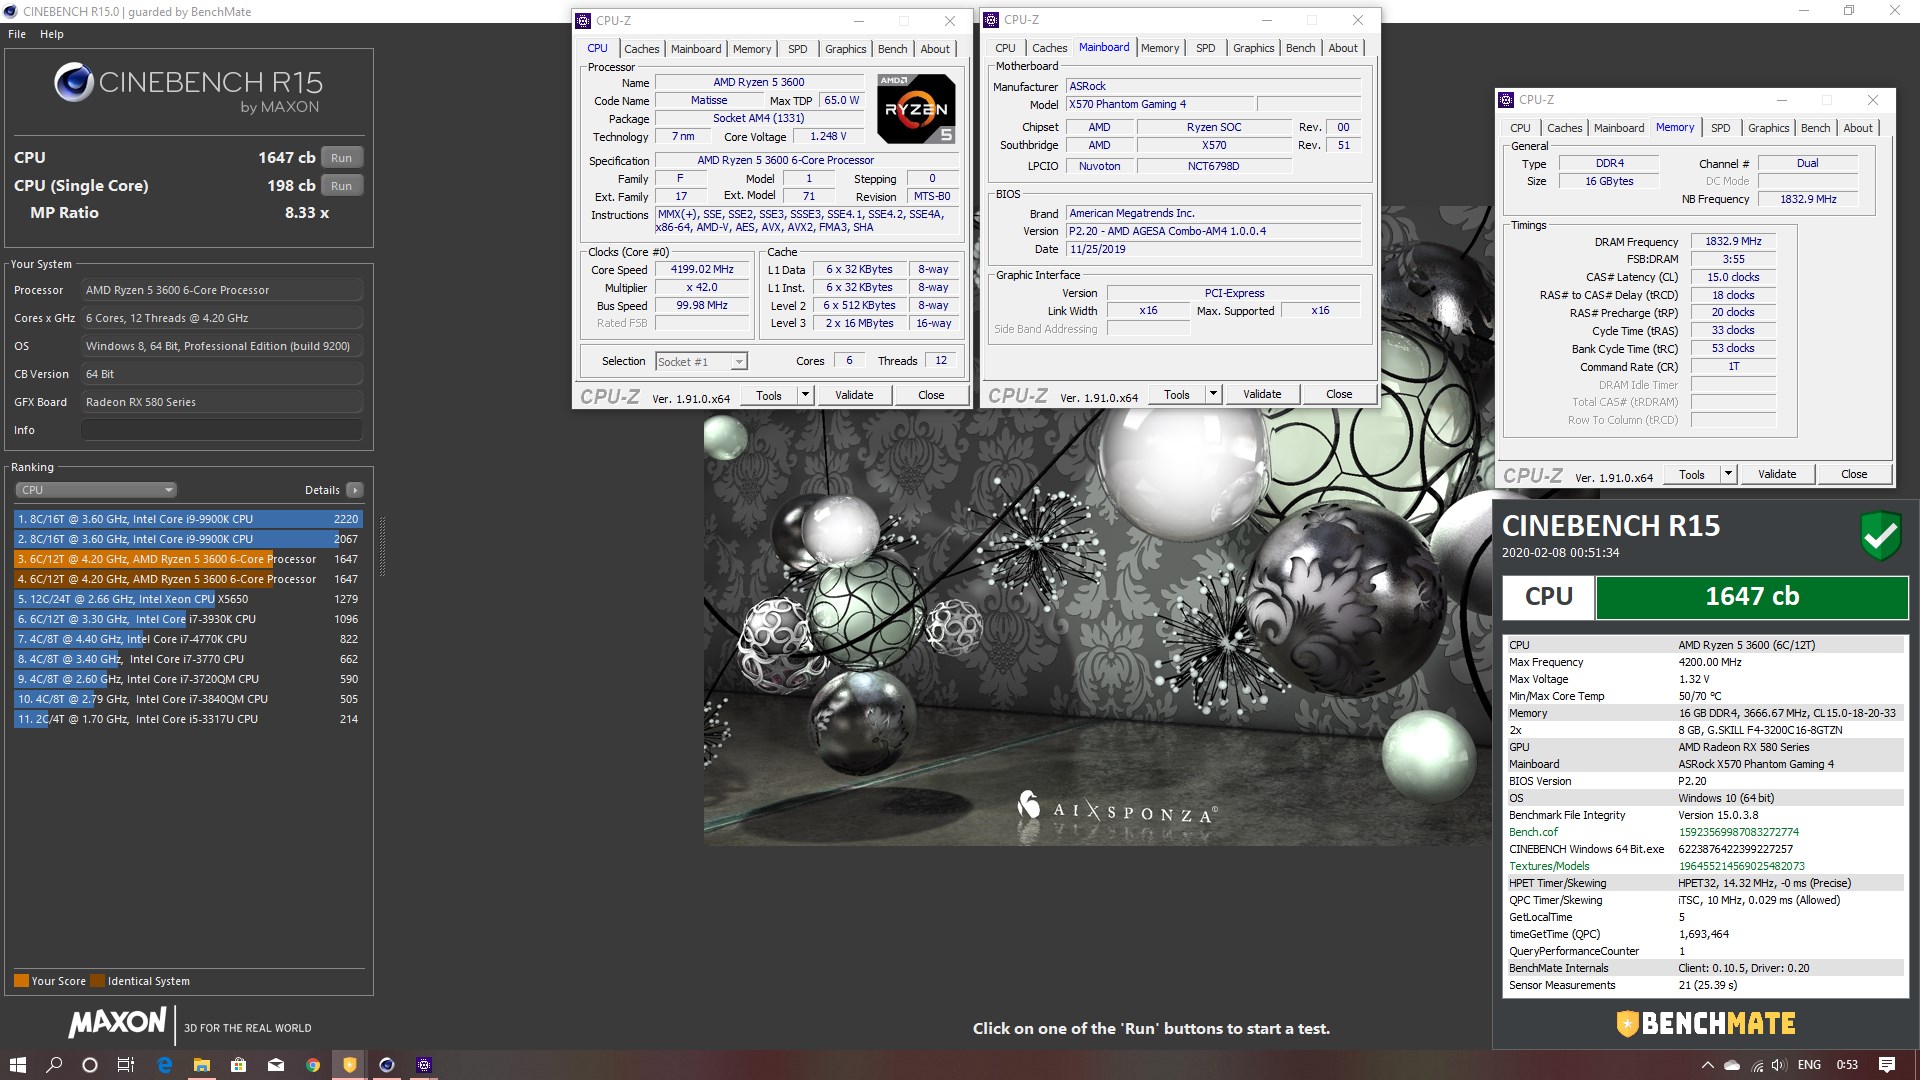Screen dimensions: 1920x1080
Task: Select ranking row 11 Core i5-3317U
Action: click(x=188, y=719)
